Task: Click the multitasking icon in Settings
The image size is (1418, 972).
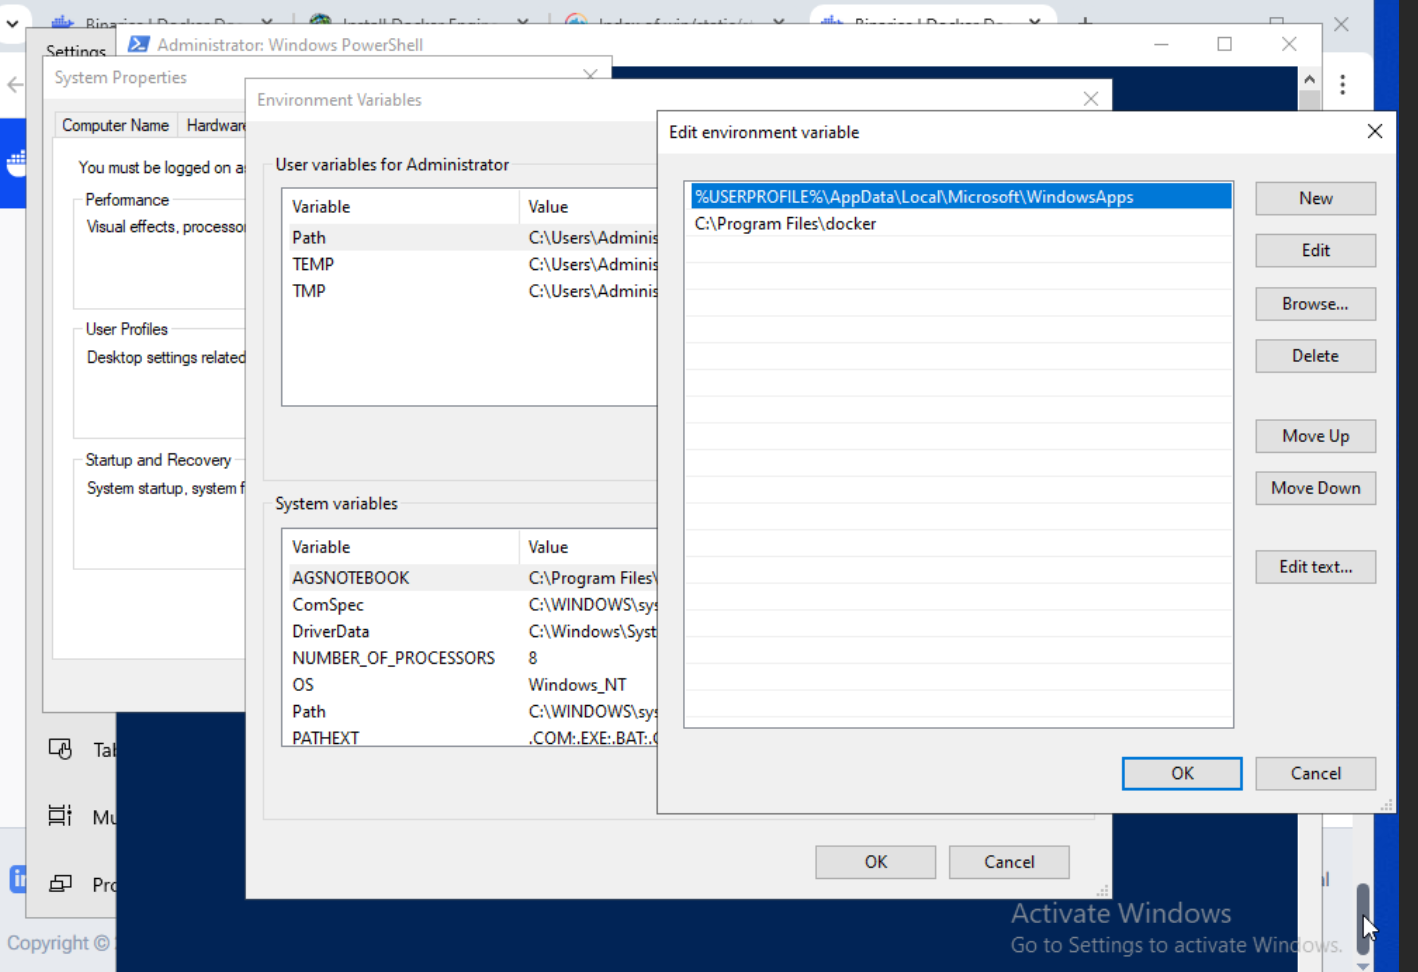Action: click(x=60, y=816)
